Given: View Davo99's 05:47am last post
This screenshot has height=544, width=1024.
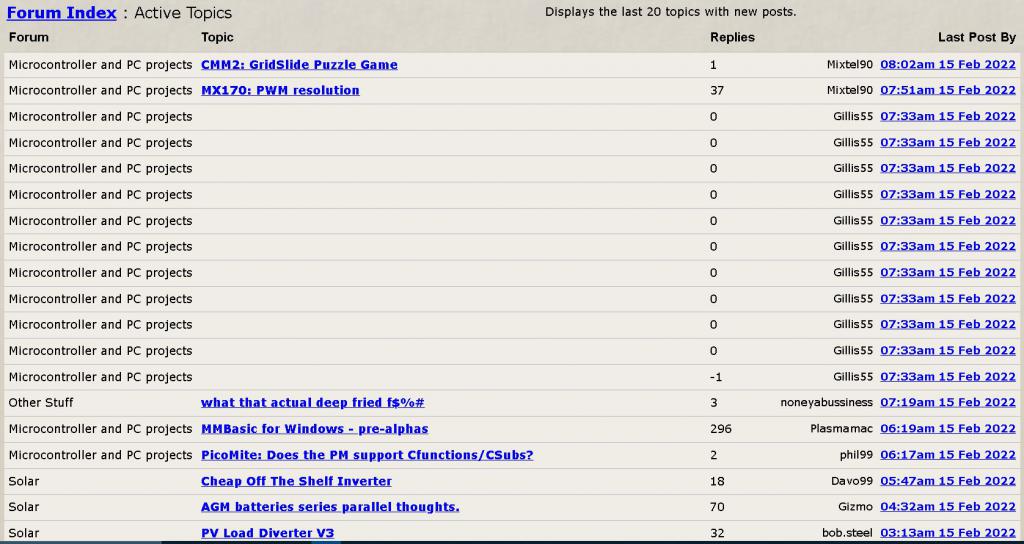Looking at the screenshot, I should 947,481.
